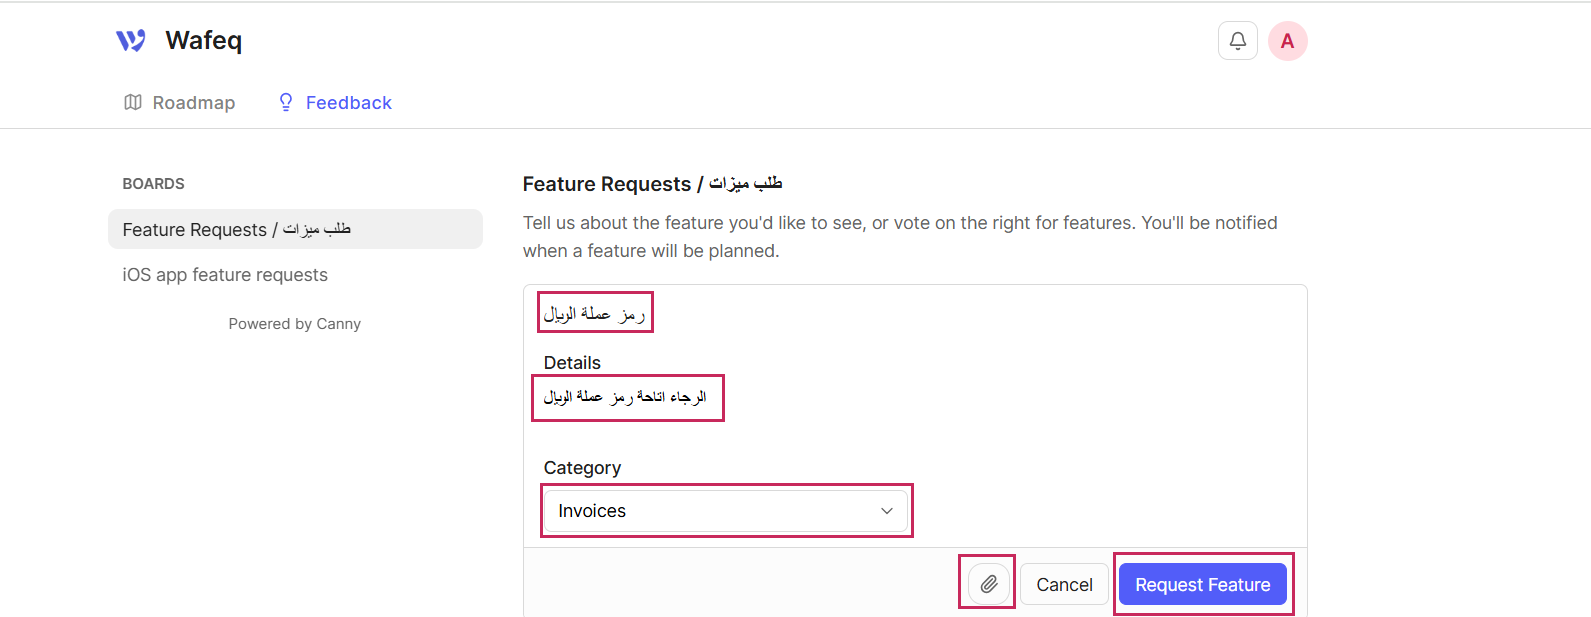Open the iOS app feature requests board

(x=224, y=274)
